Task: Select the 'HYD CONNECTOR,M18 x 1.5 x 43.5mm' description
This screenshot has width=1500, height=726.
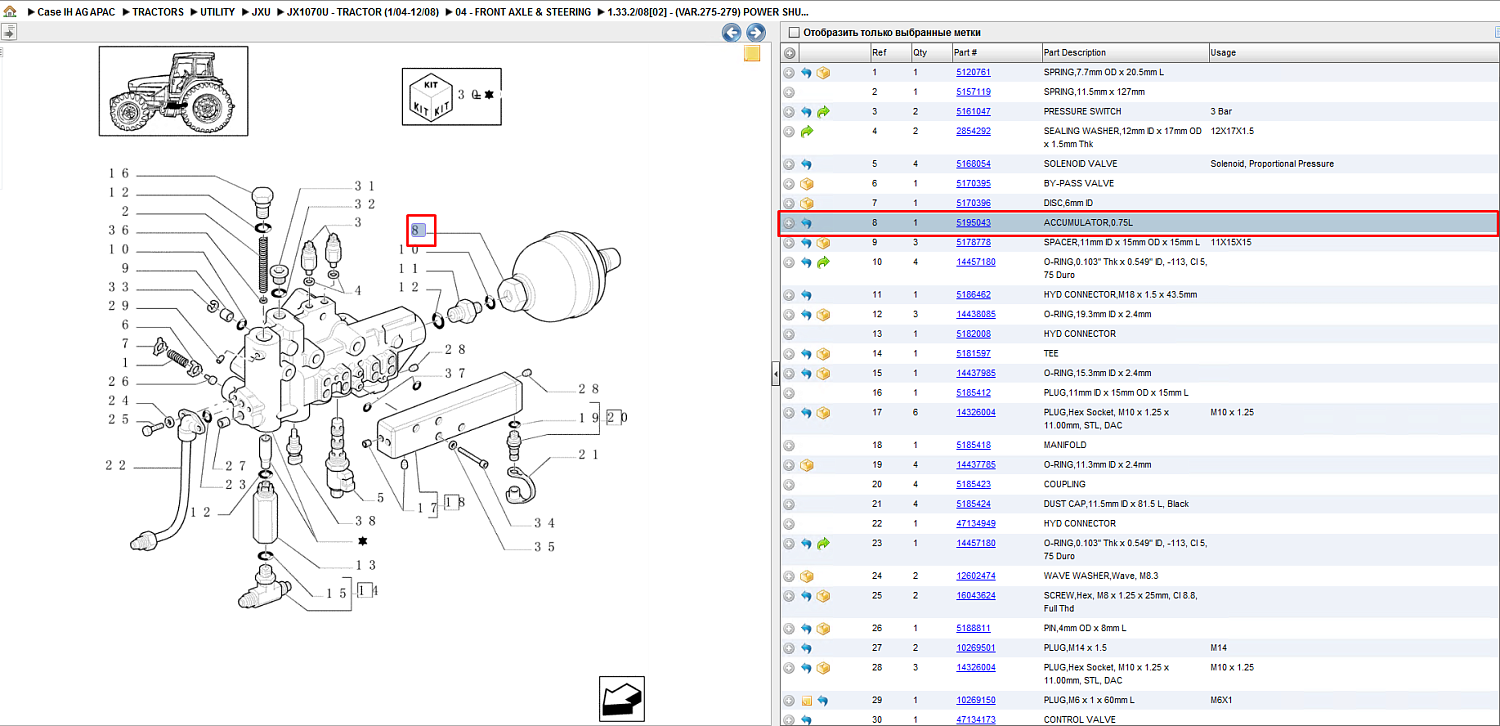Action: 1120,295
